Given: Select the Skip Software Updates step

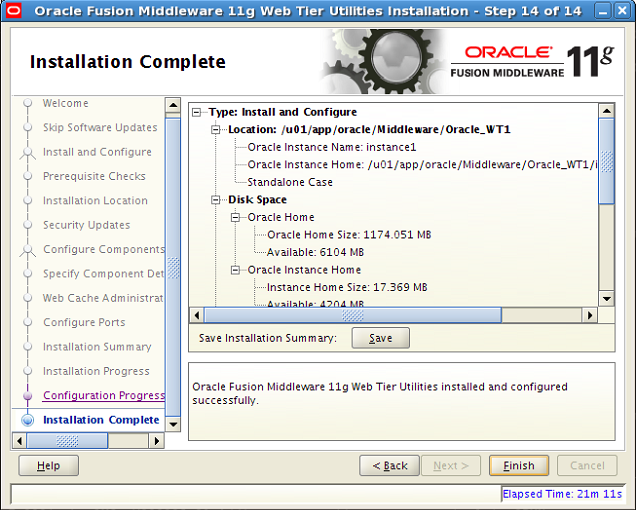Looking at the screenshot, I should click(100, 127).
